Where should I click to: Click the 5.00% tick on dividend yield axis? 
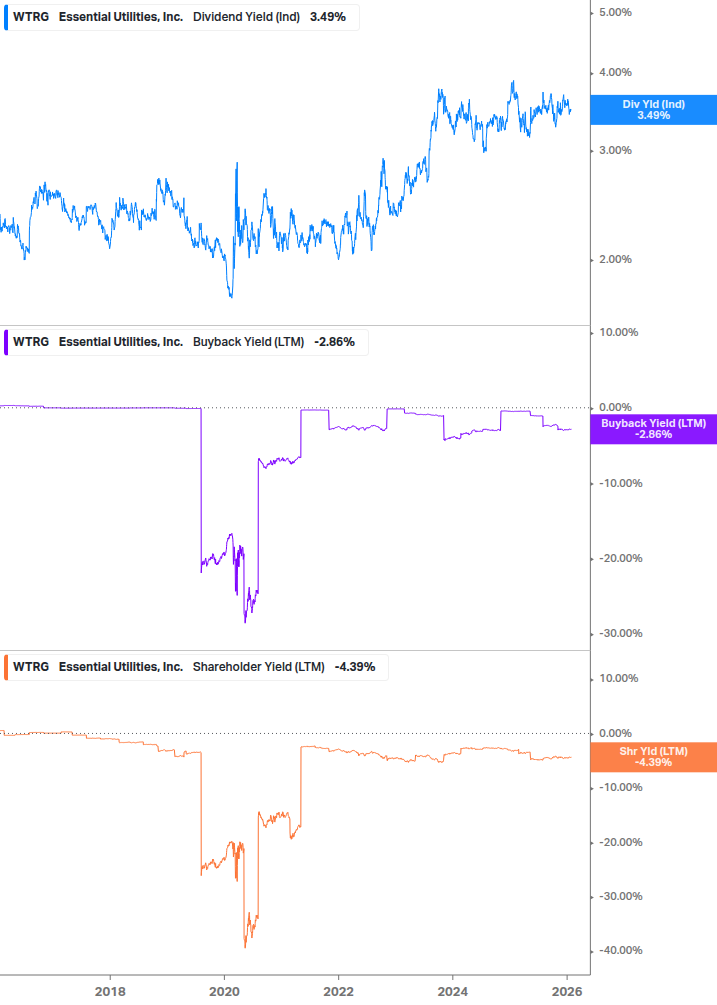point(615,12)
